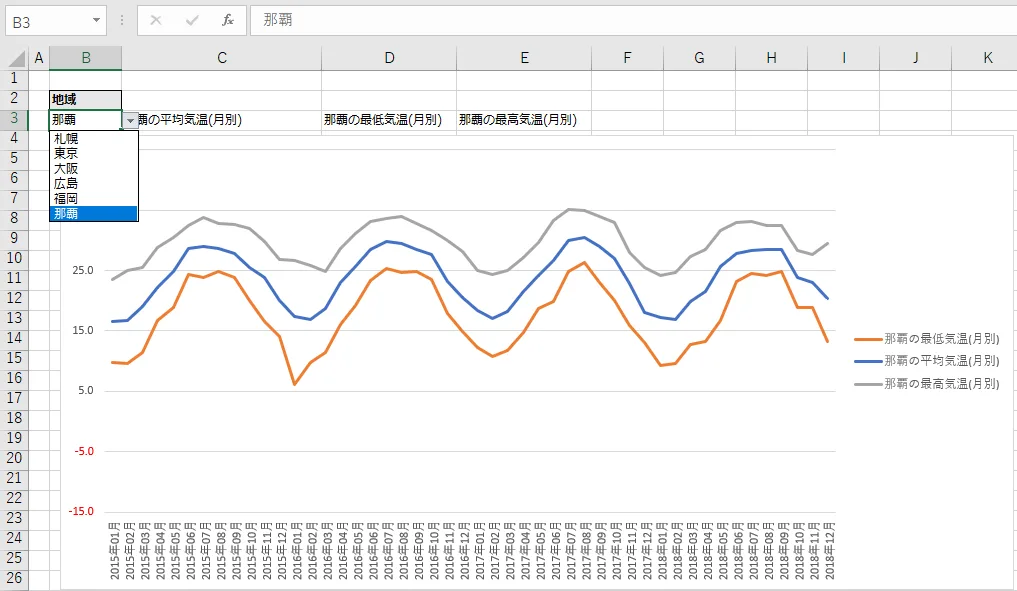Click inside the formula bar text field
This screenshot has width=1017, height=591.
point(630,20)
